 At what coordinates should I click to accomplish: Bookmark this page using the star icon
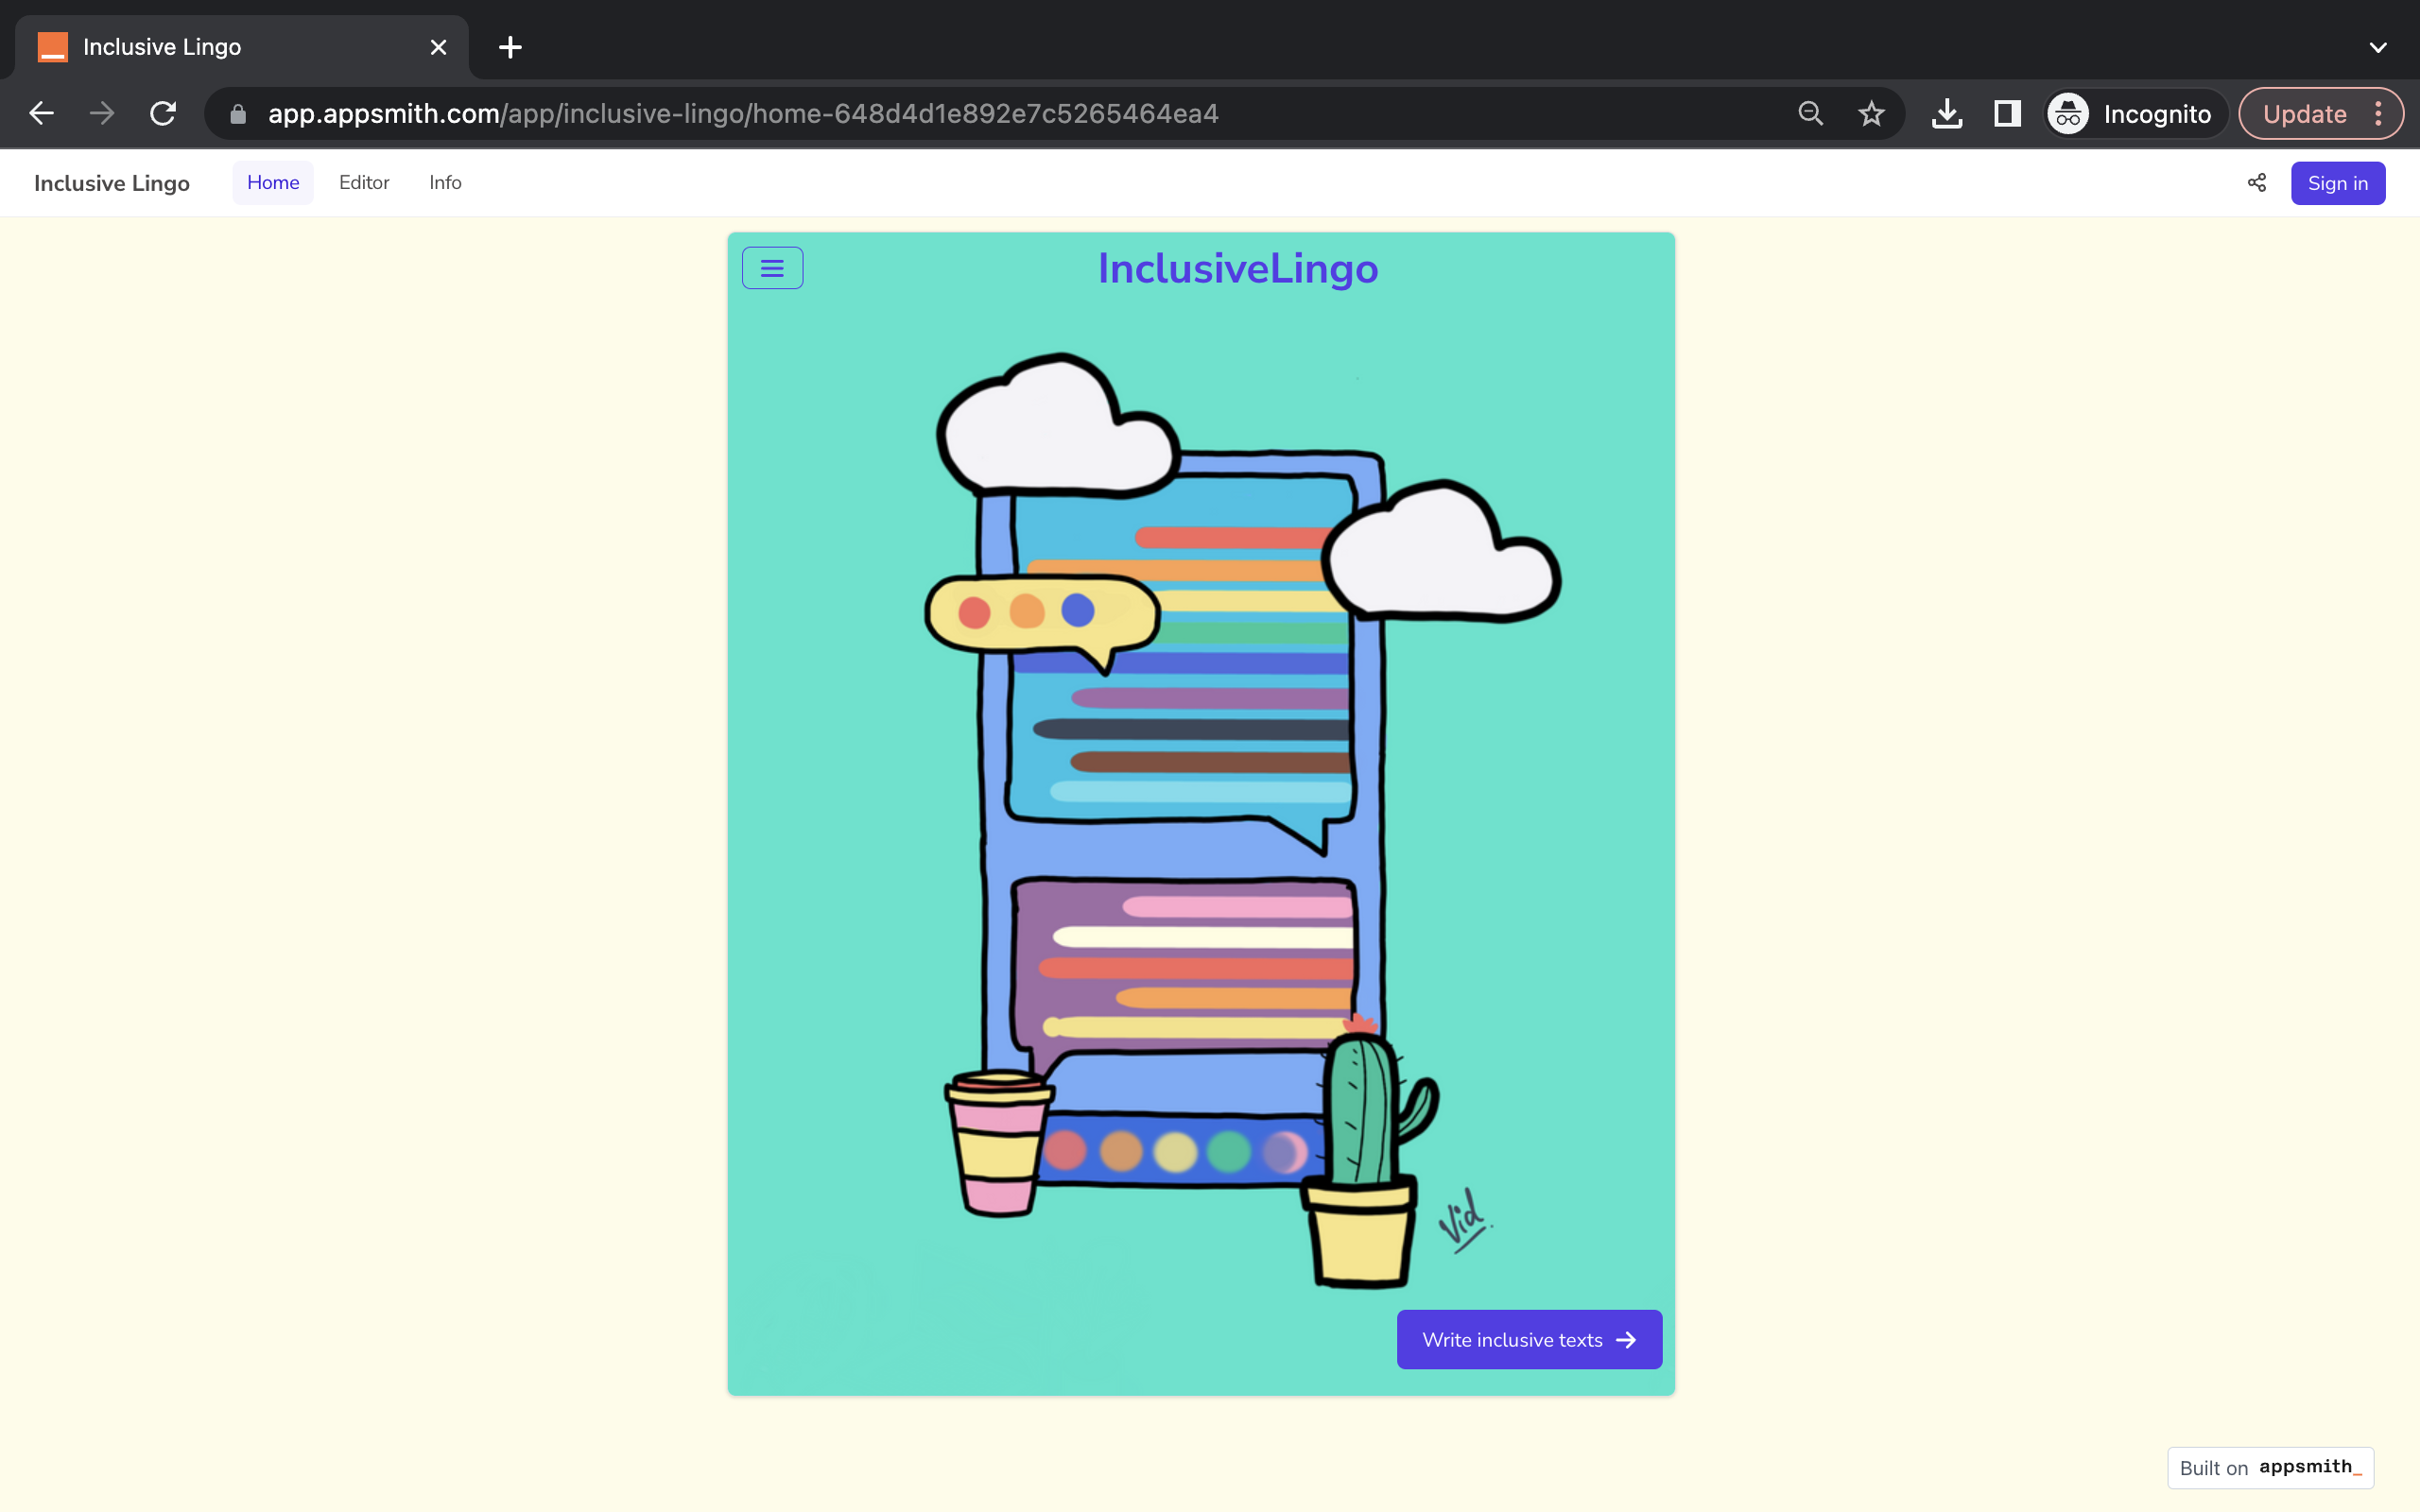point(1871,113)
